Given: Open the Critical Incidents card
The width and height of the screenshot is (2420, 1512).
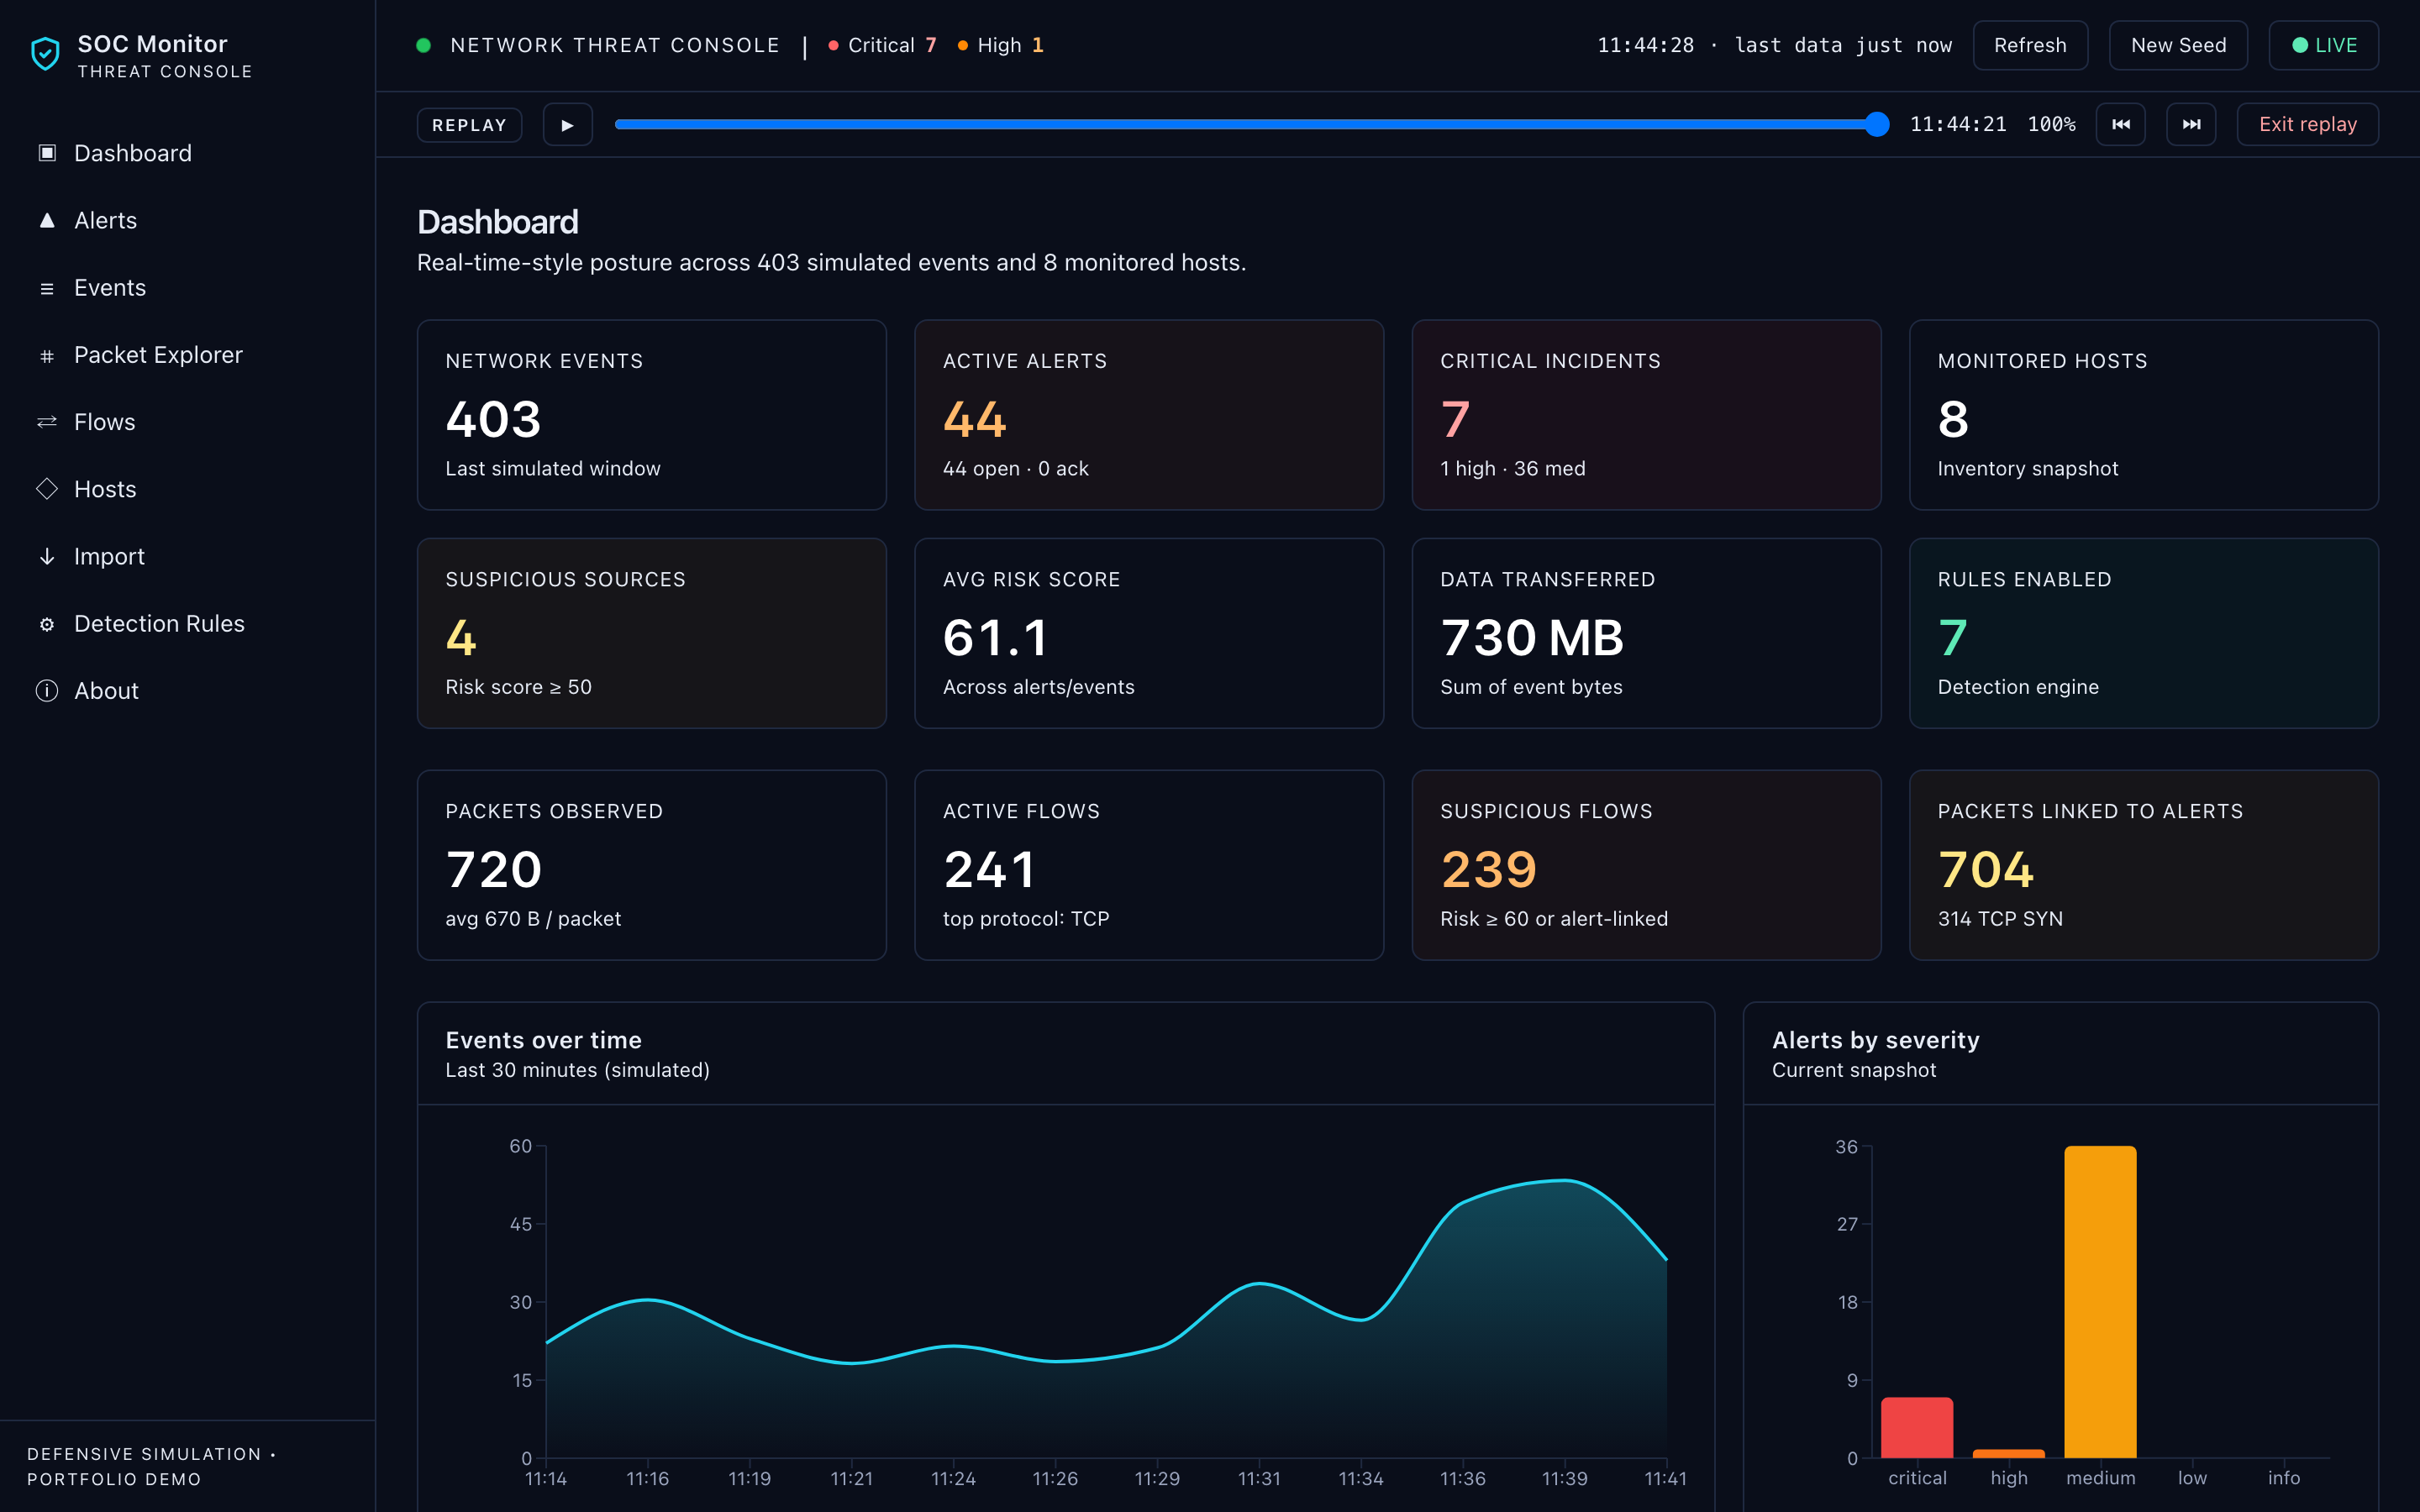Looking at the screenshot, I should pos(1646,415).
